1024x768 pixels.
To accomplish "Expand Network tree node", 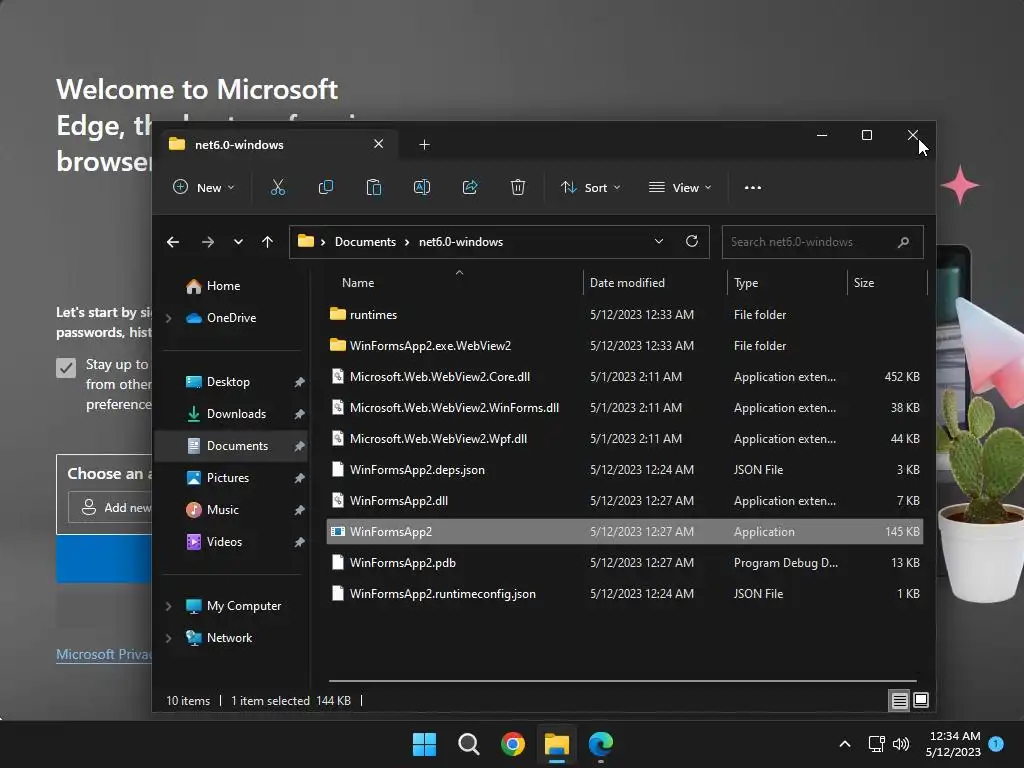I will (x=168, y=638).
